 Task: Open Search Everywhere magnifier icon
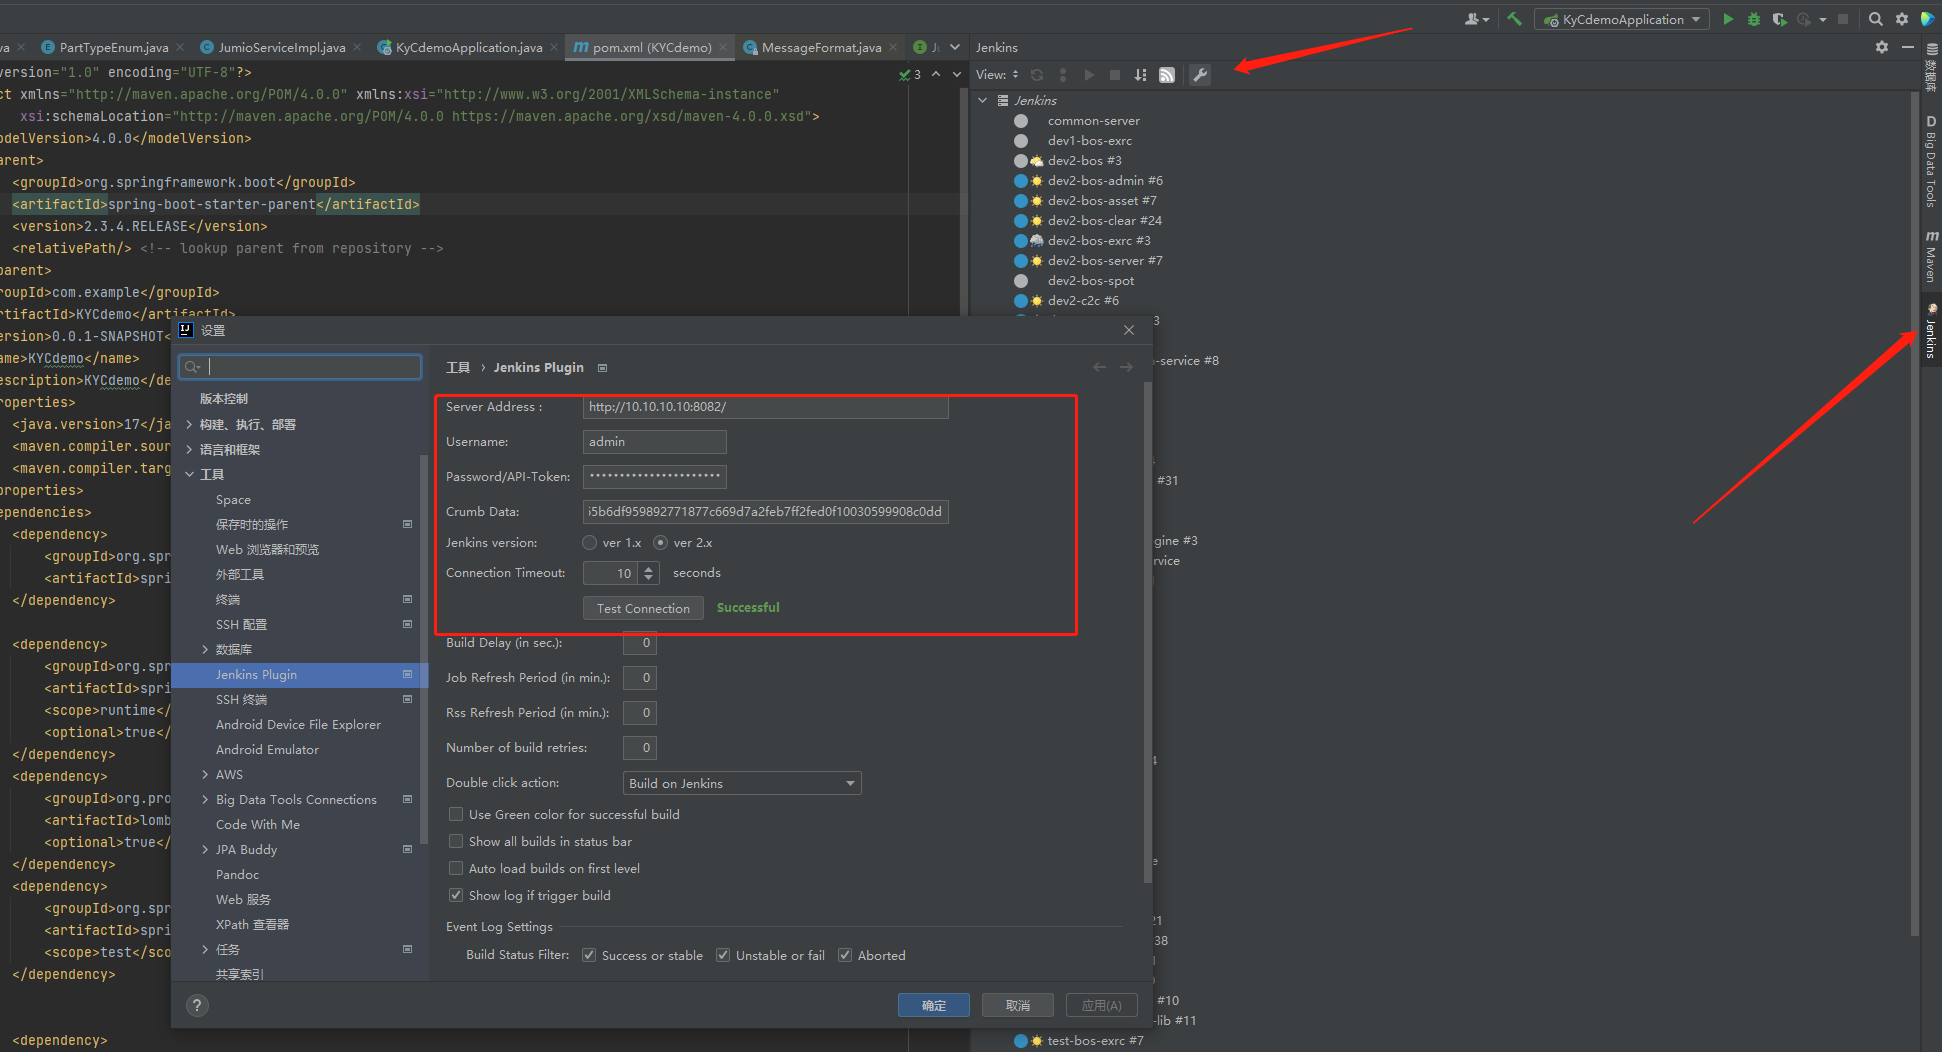coord(1876,19)
